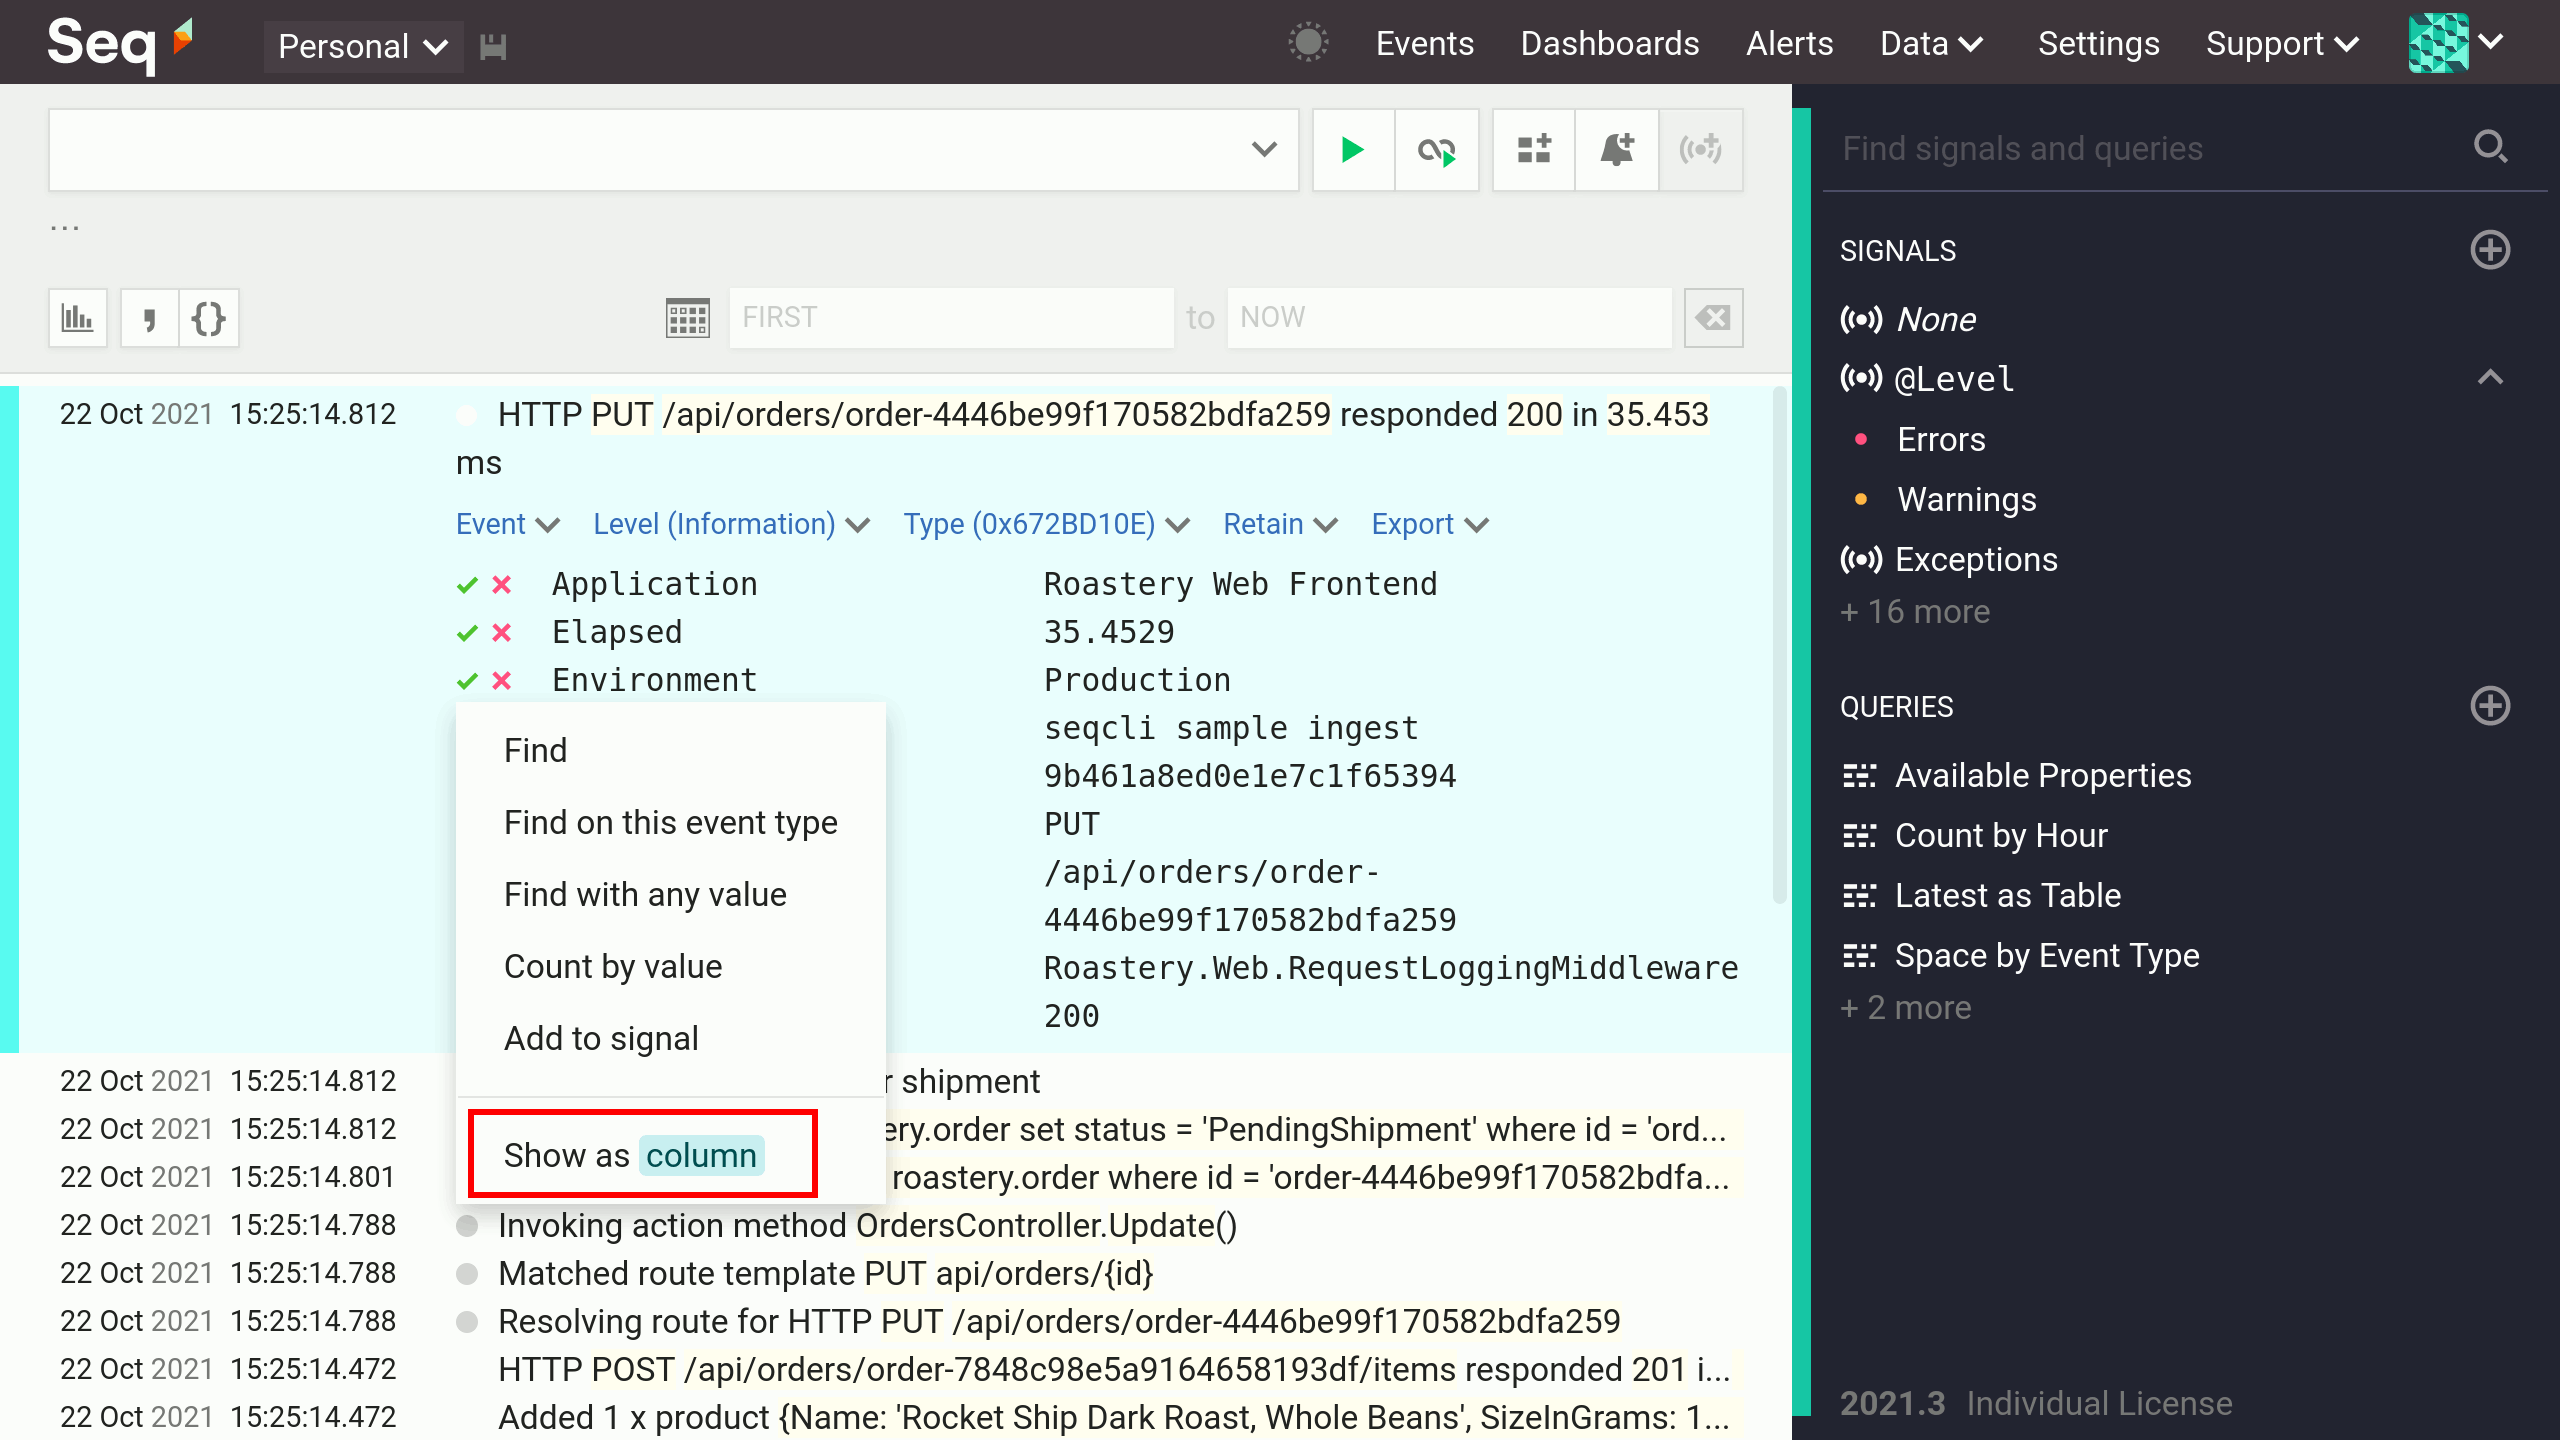Open the Level (Information) dropdown
The image size is (2560, 1440).
pos(731,524)
